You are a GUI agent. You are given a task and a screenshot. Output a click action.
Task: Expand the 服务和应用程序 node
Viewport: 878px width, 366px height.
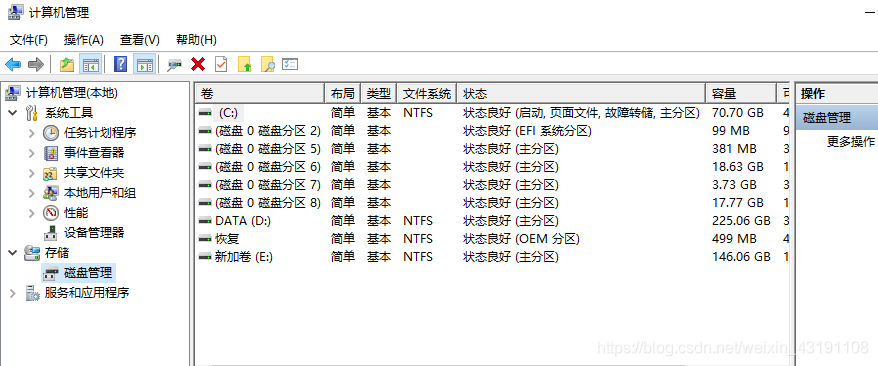[x=12, y=293]
